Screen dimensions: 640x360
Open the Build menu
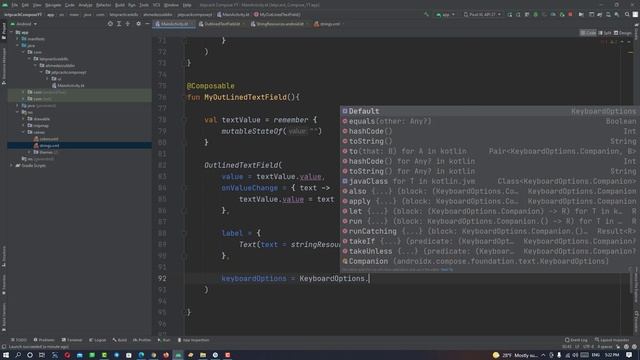pos(120,5)
